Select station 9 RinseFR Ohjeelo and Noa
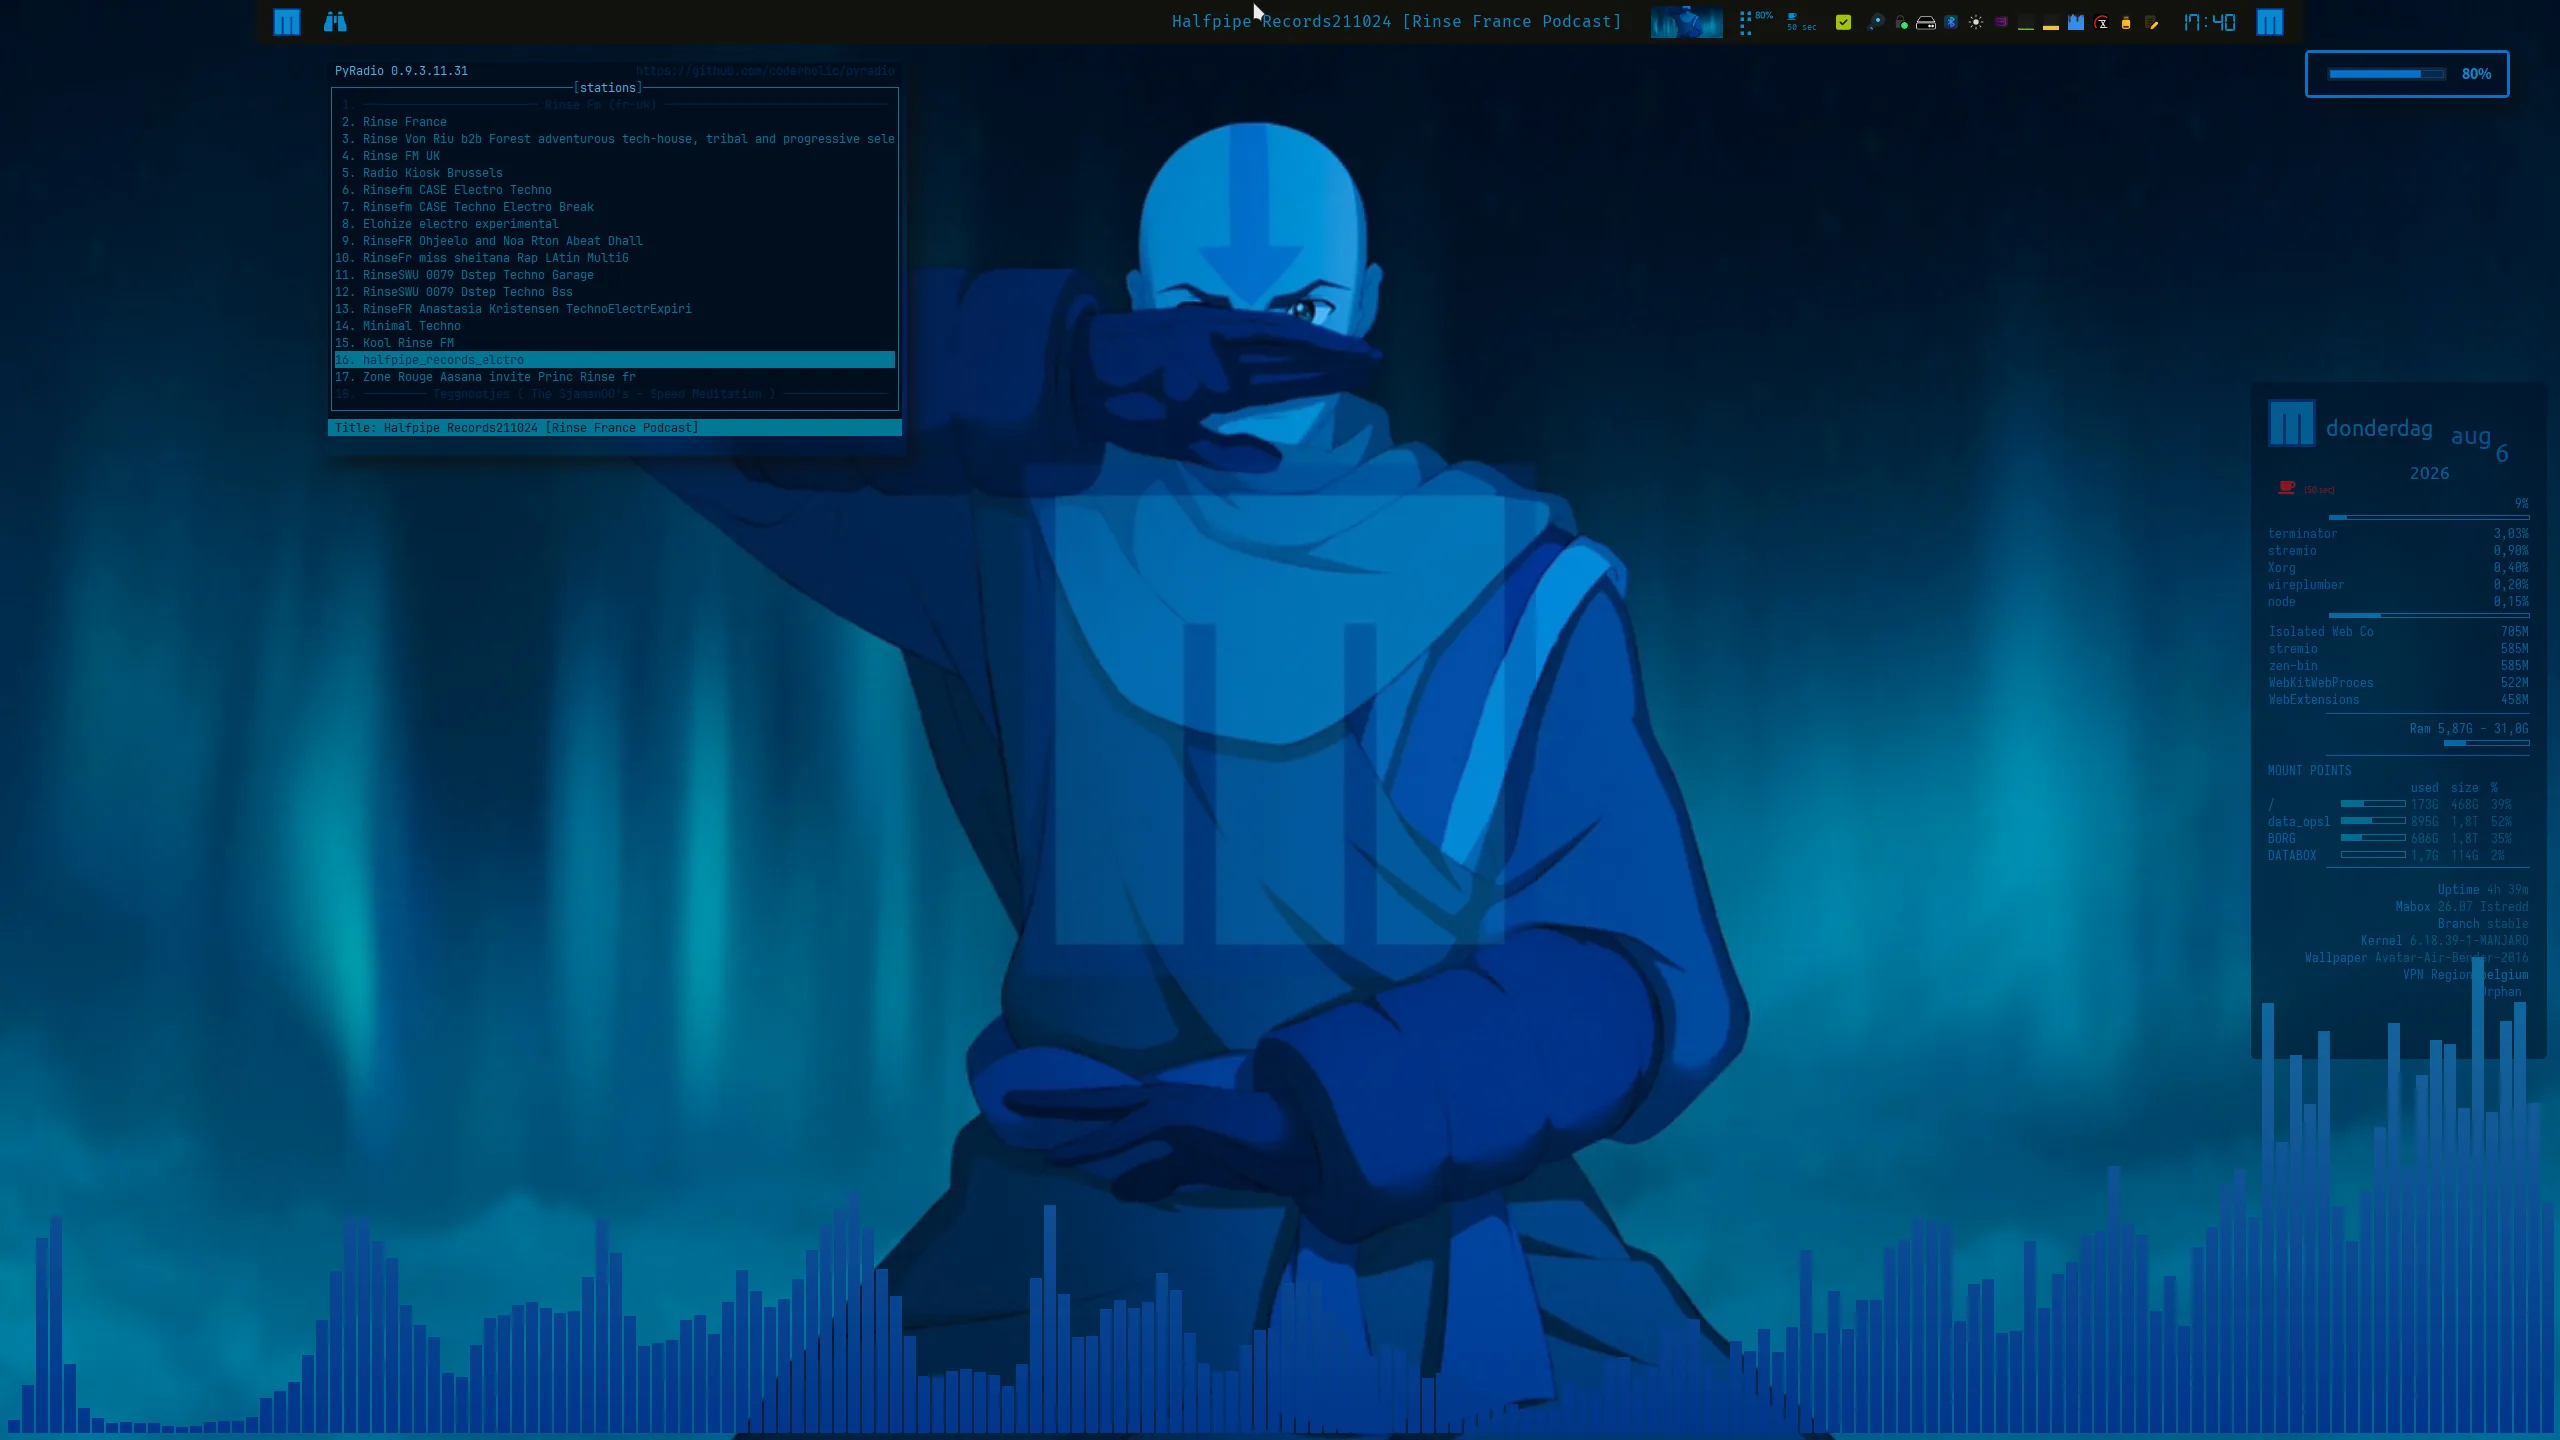 coord(615,241)
